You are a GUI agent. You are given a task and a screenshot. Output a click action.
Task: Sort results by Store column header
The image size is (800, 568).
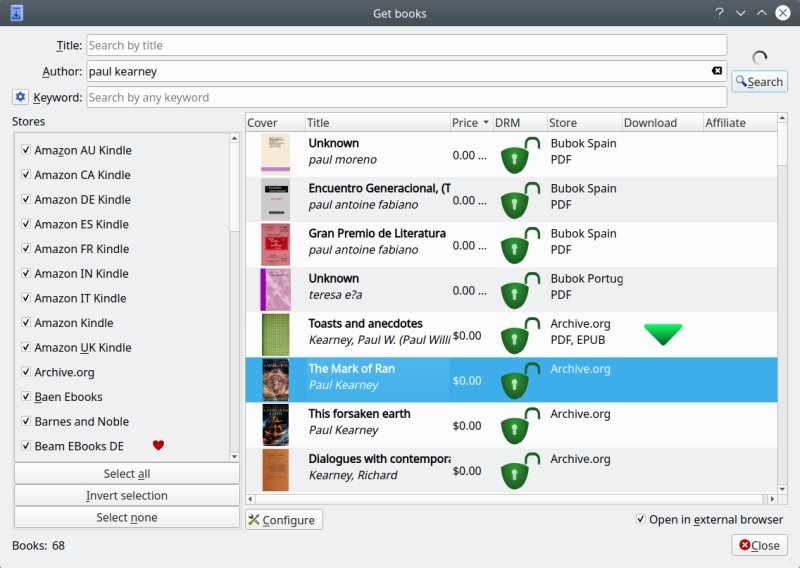tap(585, 122)
